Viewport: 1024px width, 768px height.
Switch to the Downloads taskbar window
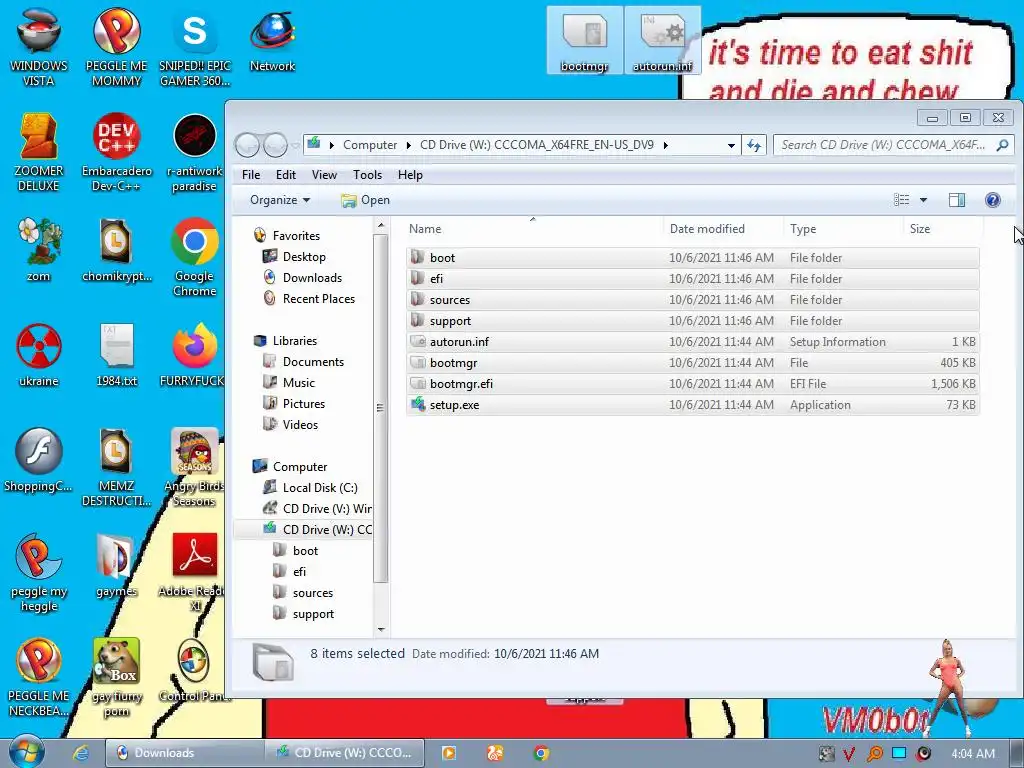pyautogui.click(x=184, y=753)
